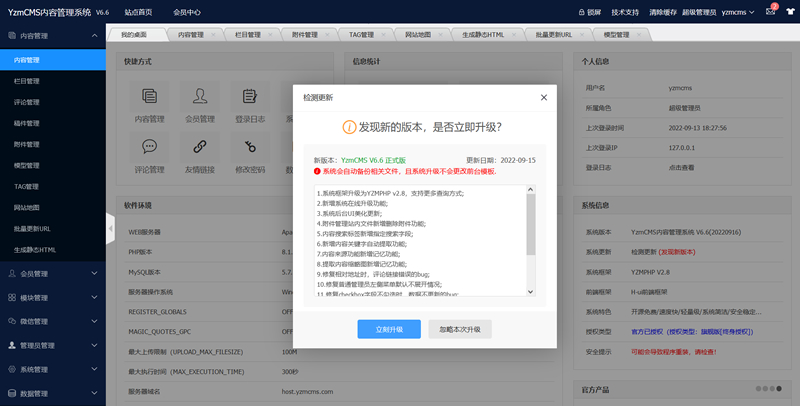This screenshot has width=800, height=406.
Task: Switch to the 栏目管理 tab
Action: [246, 34]
